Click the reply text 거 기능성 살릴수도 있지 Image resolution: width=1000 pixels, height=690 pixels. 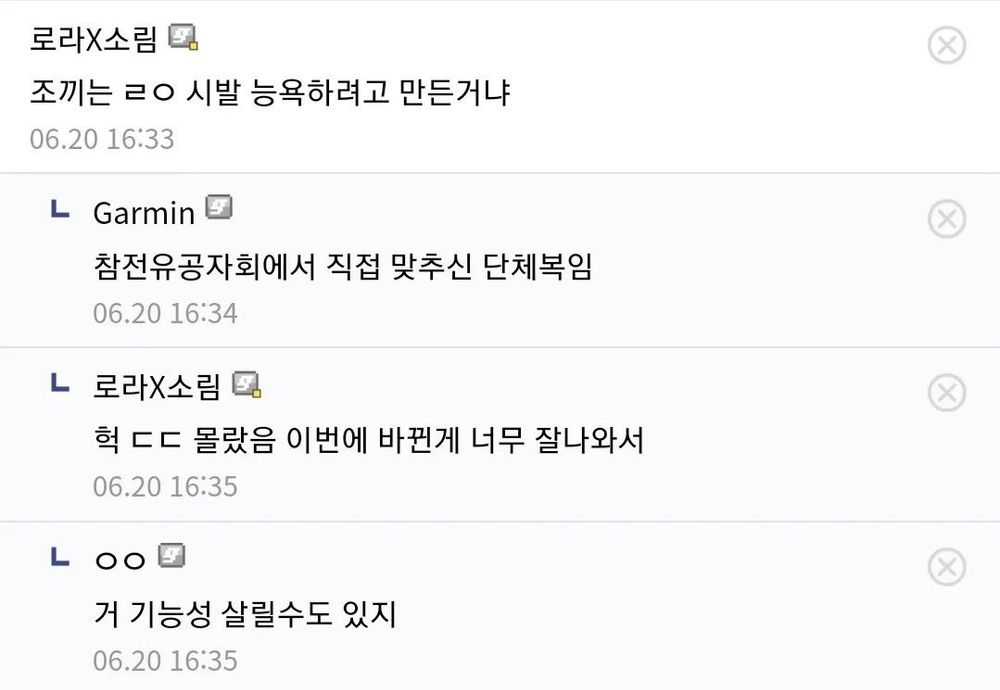(x=245, y=613)
